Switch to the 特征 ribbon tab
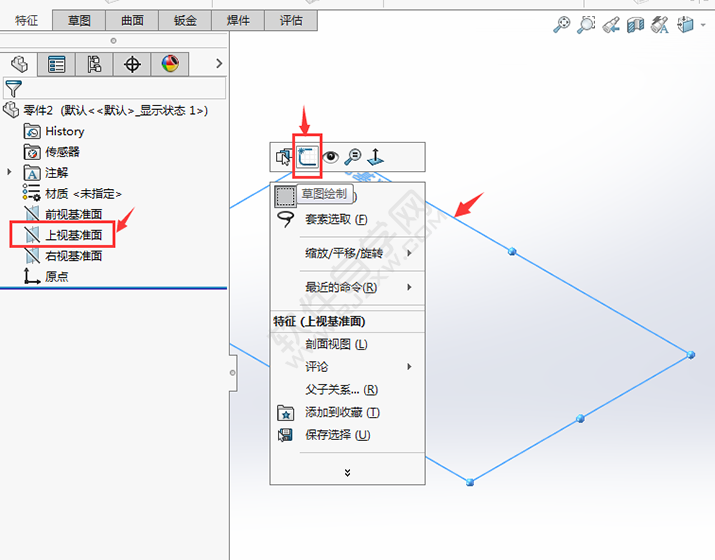The image size is (715, 560). [26, 21]
